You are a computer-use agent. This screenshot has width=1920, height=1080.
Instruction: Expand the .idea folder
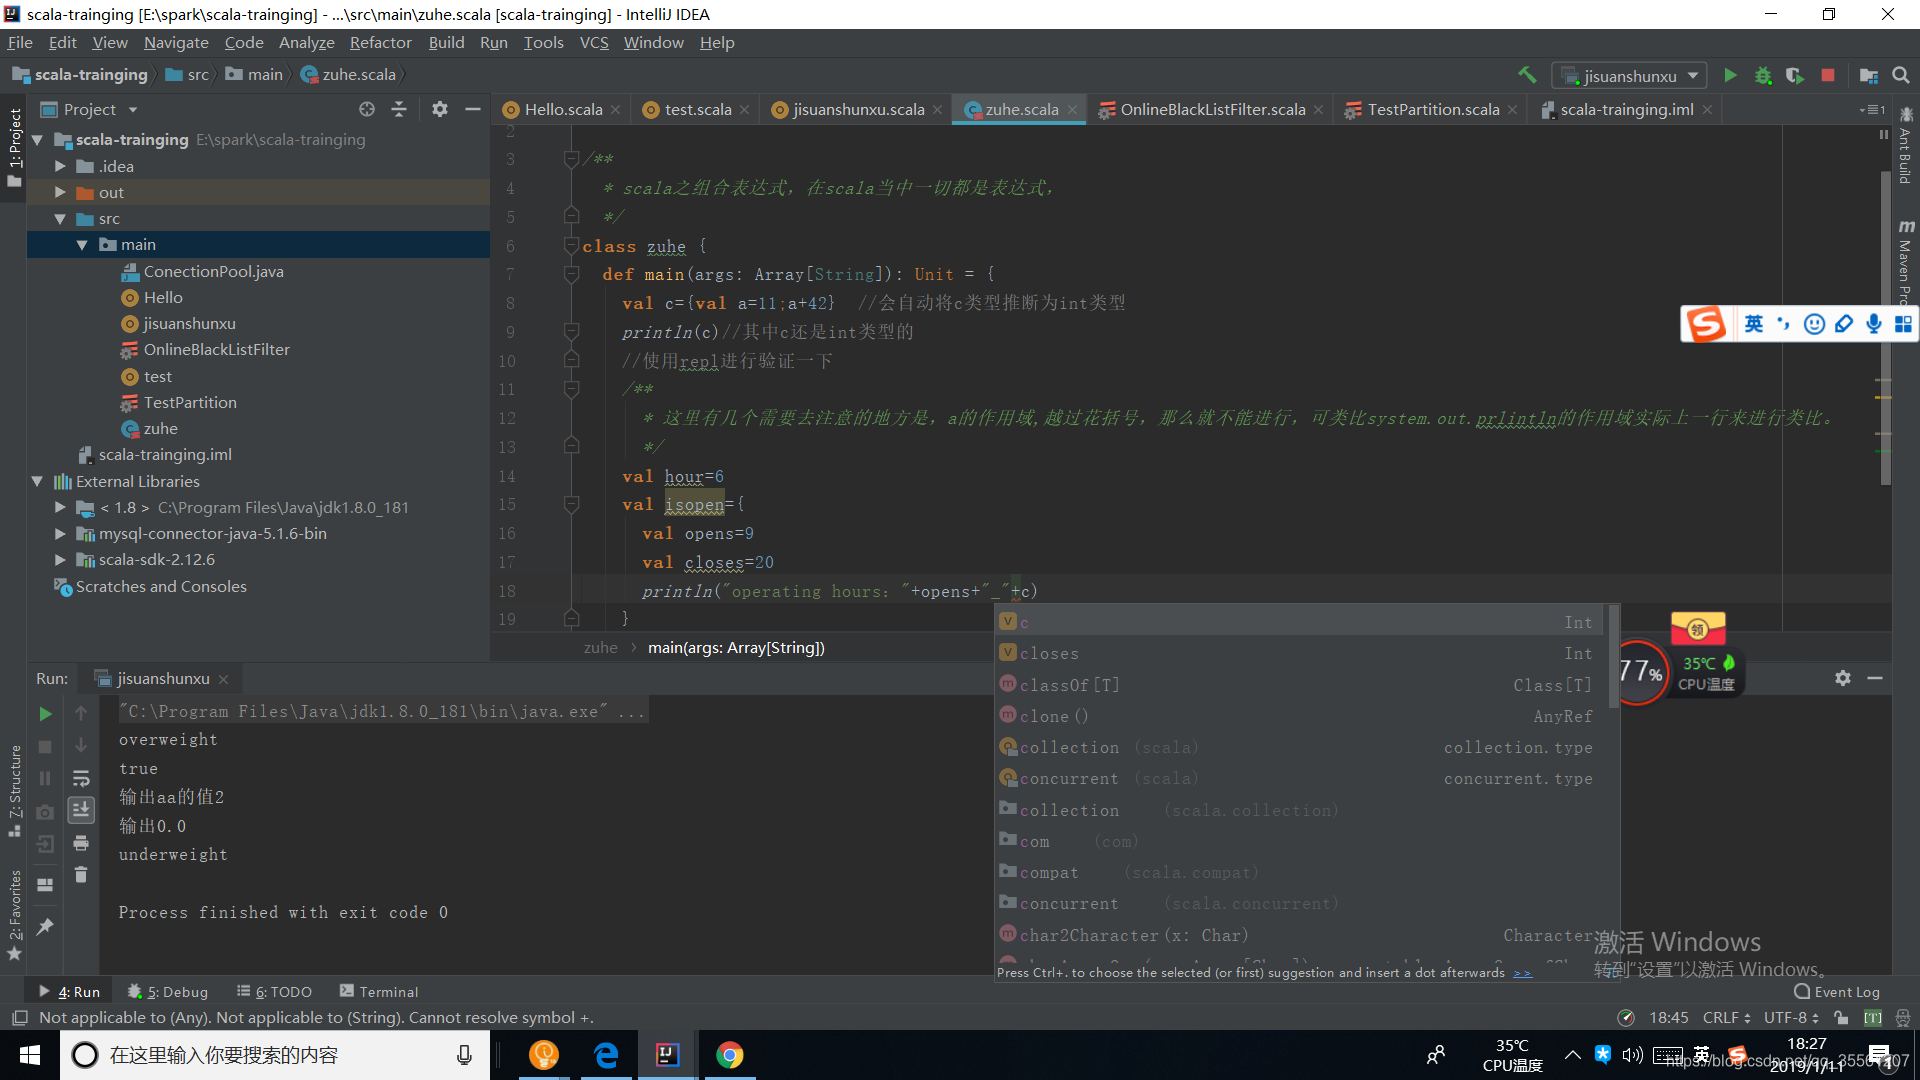(x=60, y=166)
